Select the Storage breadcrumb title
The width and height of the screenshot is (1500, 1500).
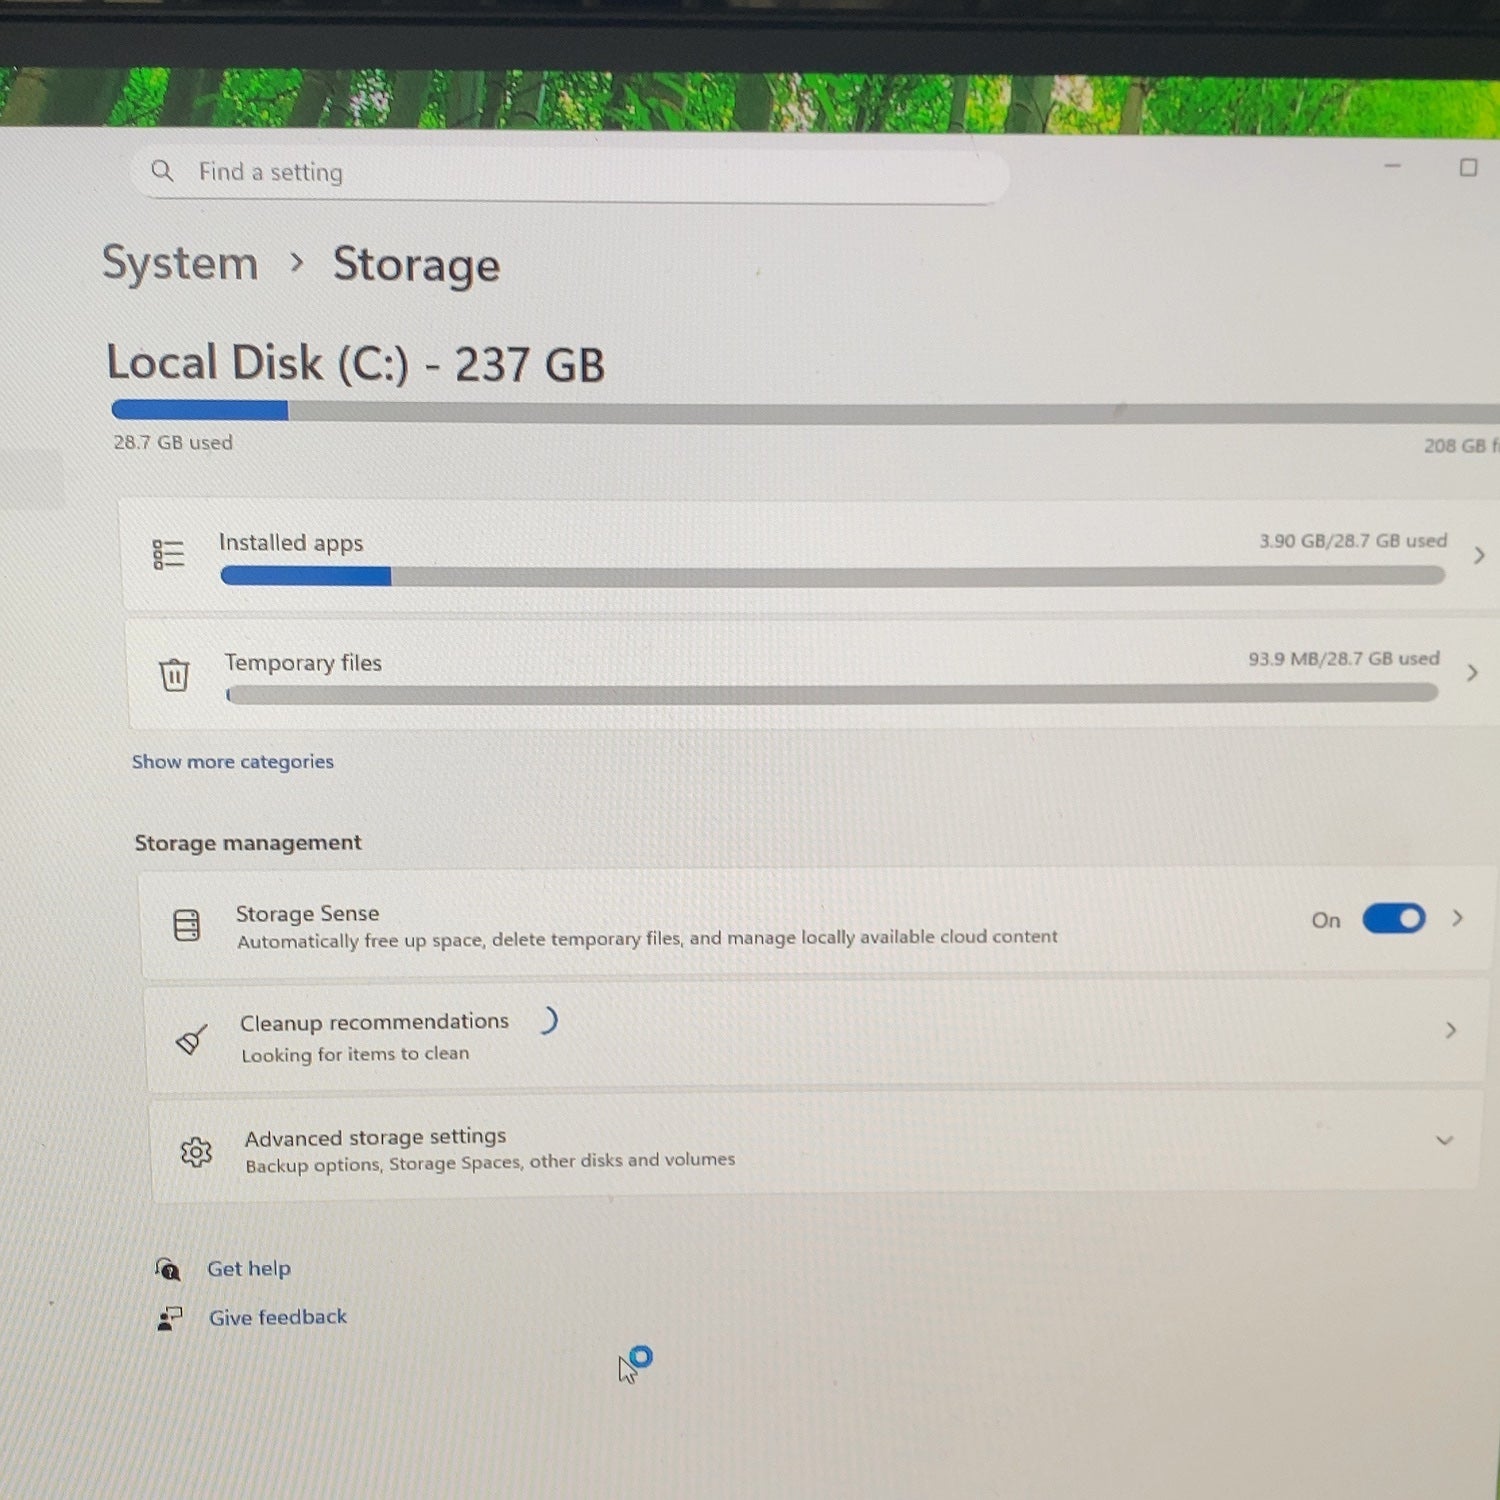click(416, 266)
